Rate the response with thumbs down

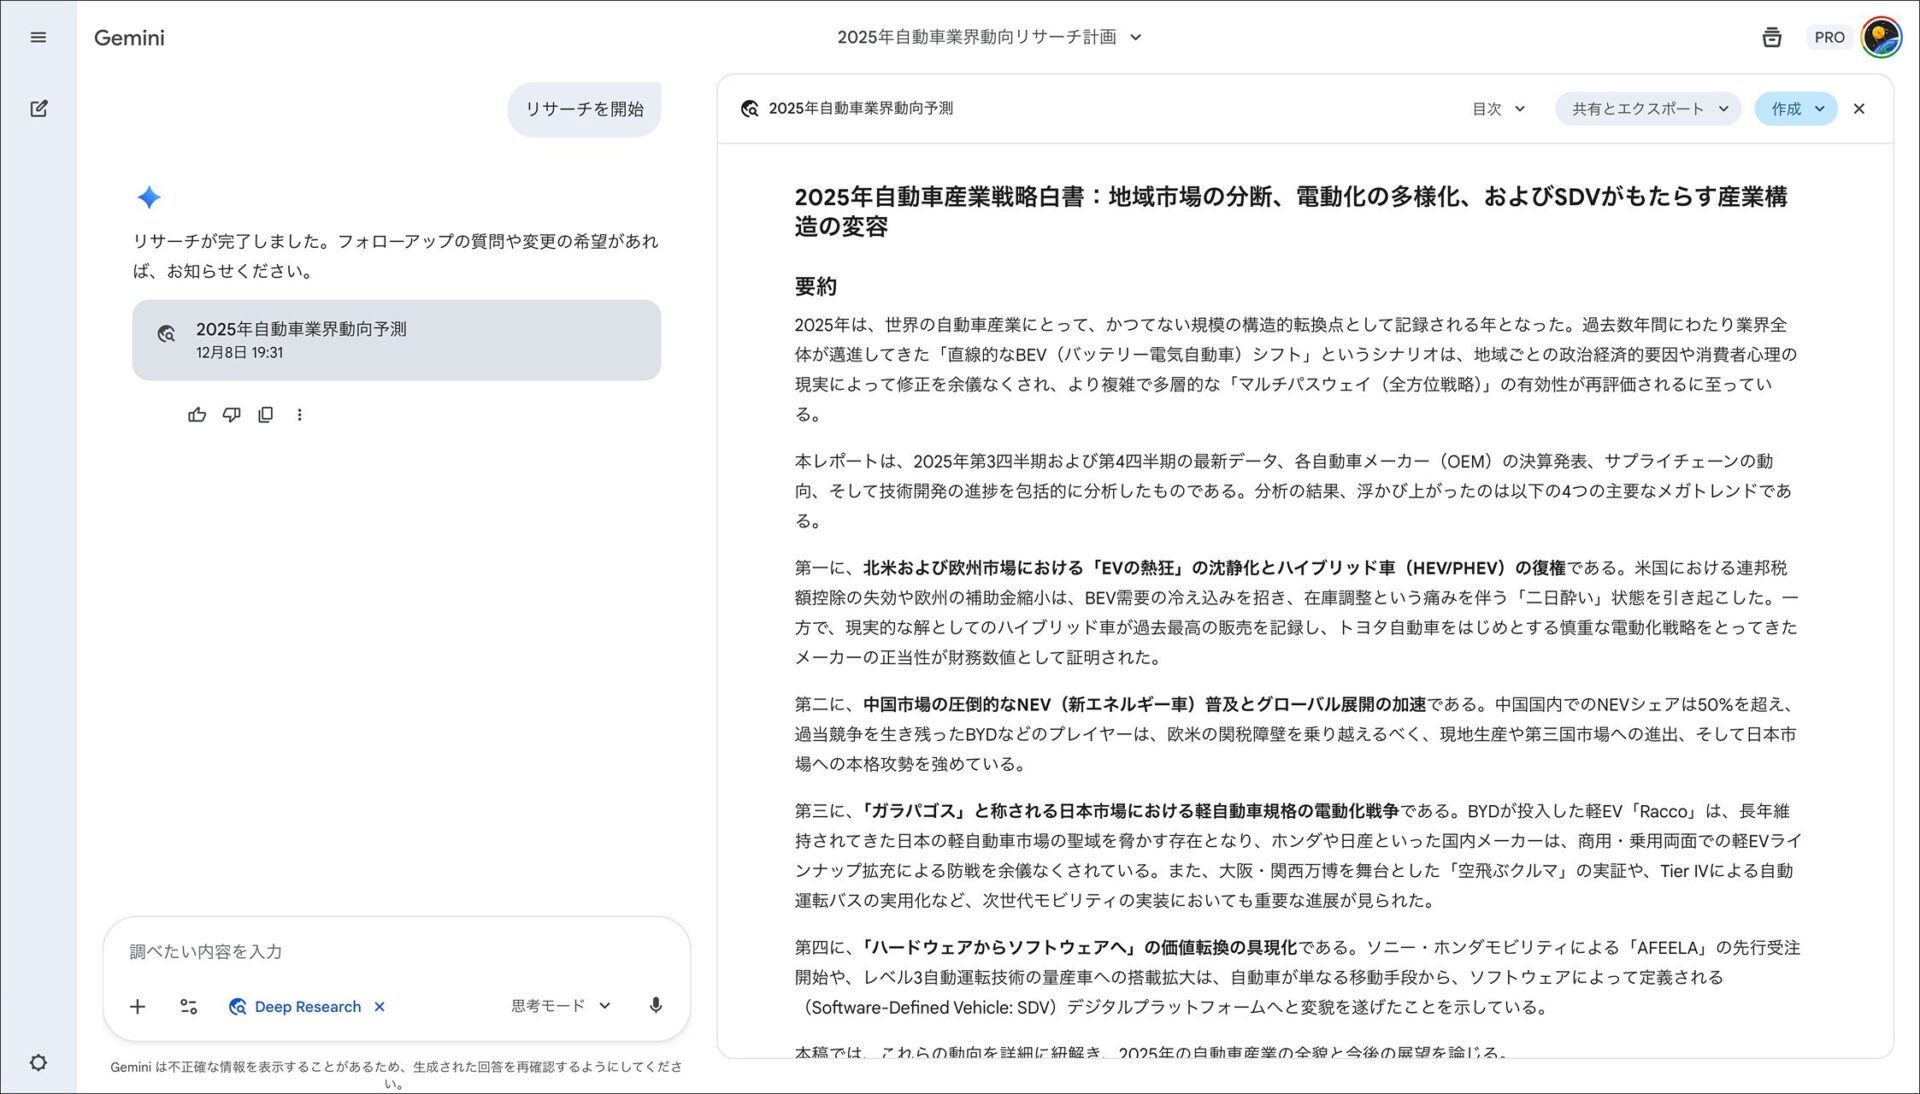tap(231, 414)
